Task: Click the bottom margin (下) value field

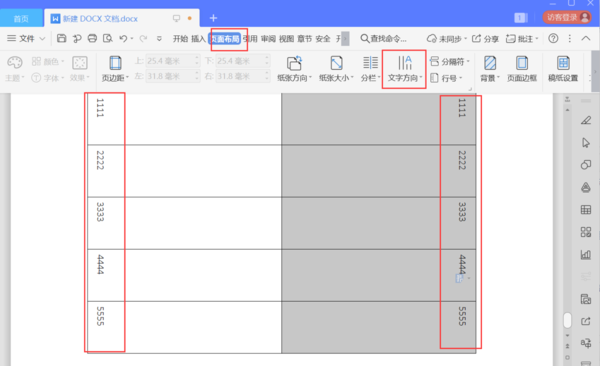Action: coord(243,61)
